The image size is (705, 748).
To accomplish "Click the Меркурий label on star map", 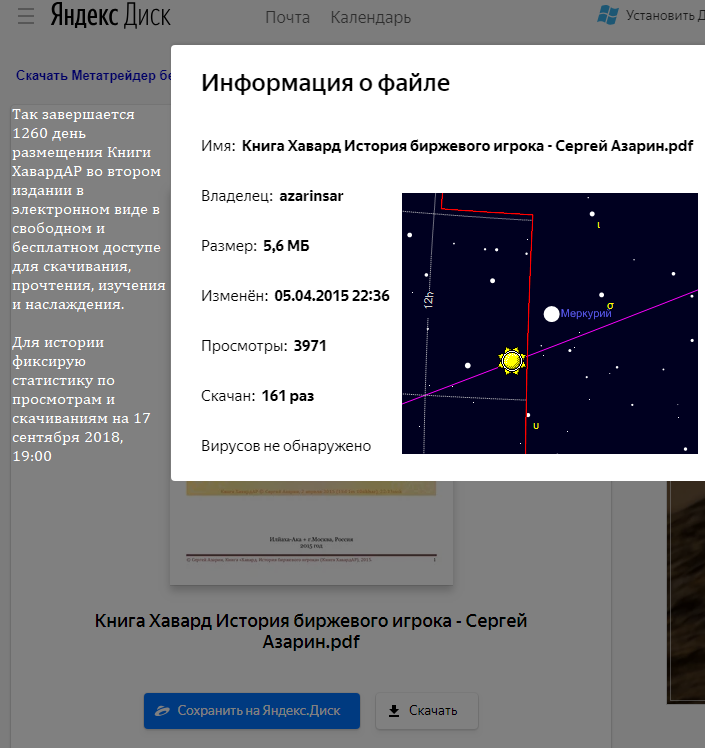I will coord(585,314).
